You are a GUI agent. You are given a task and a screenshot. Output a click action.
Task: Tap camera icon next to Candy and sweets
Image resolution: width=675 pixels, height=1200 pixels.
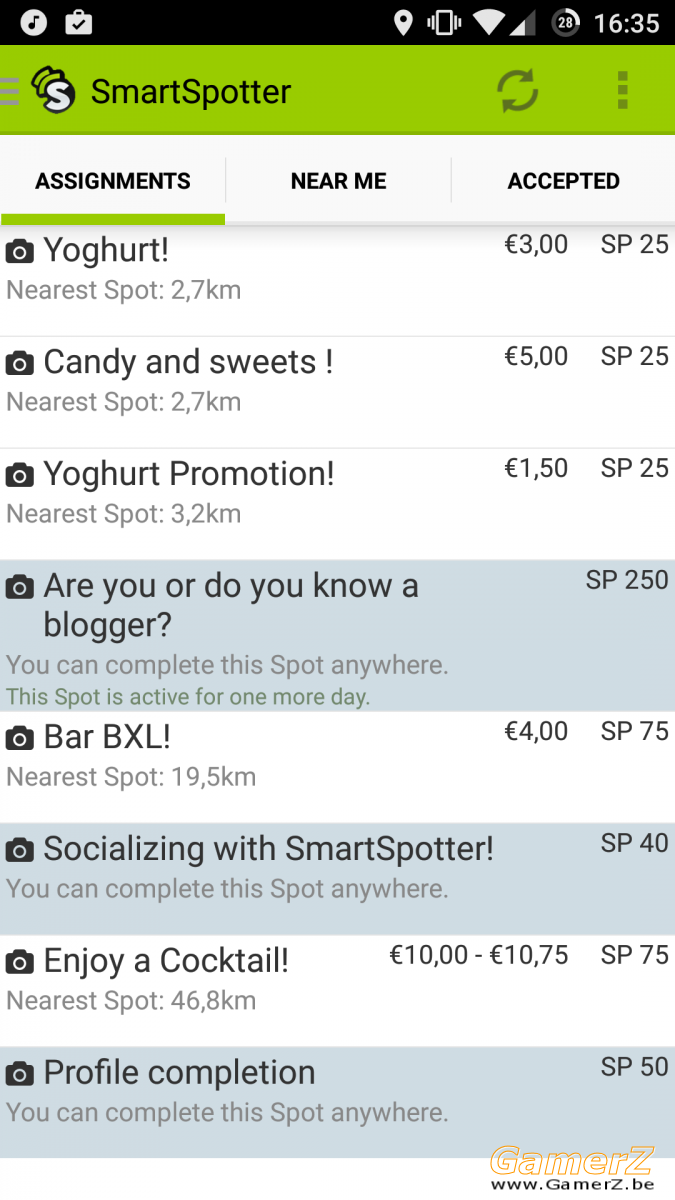click(x=20, y=363)
